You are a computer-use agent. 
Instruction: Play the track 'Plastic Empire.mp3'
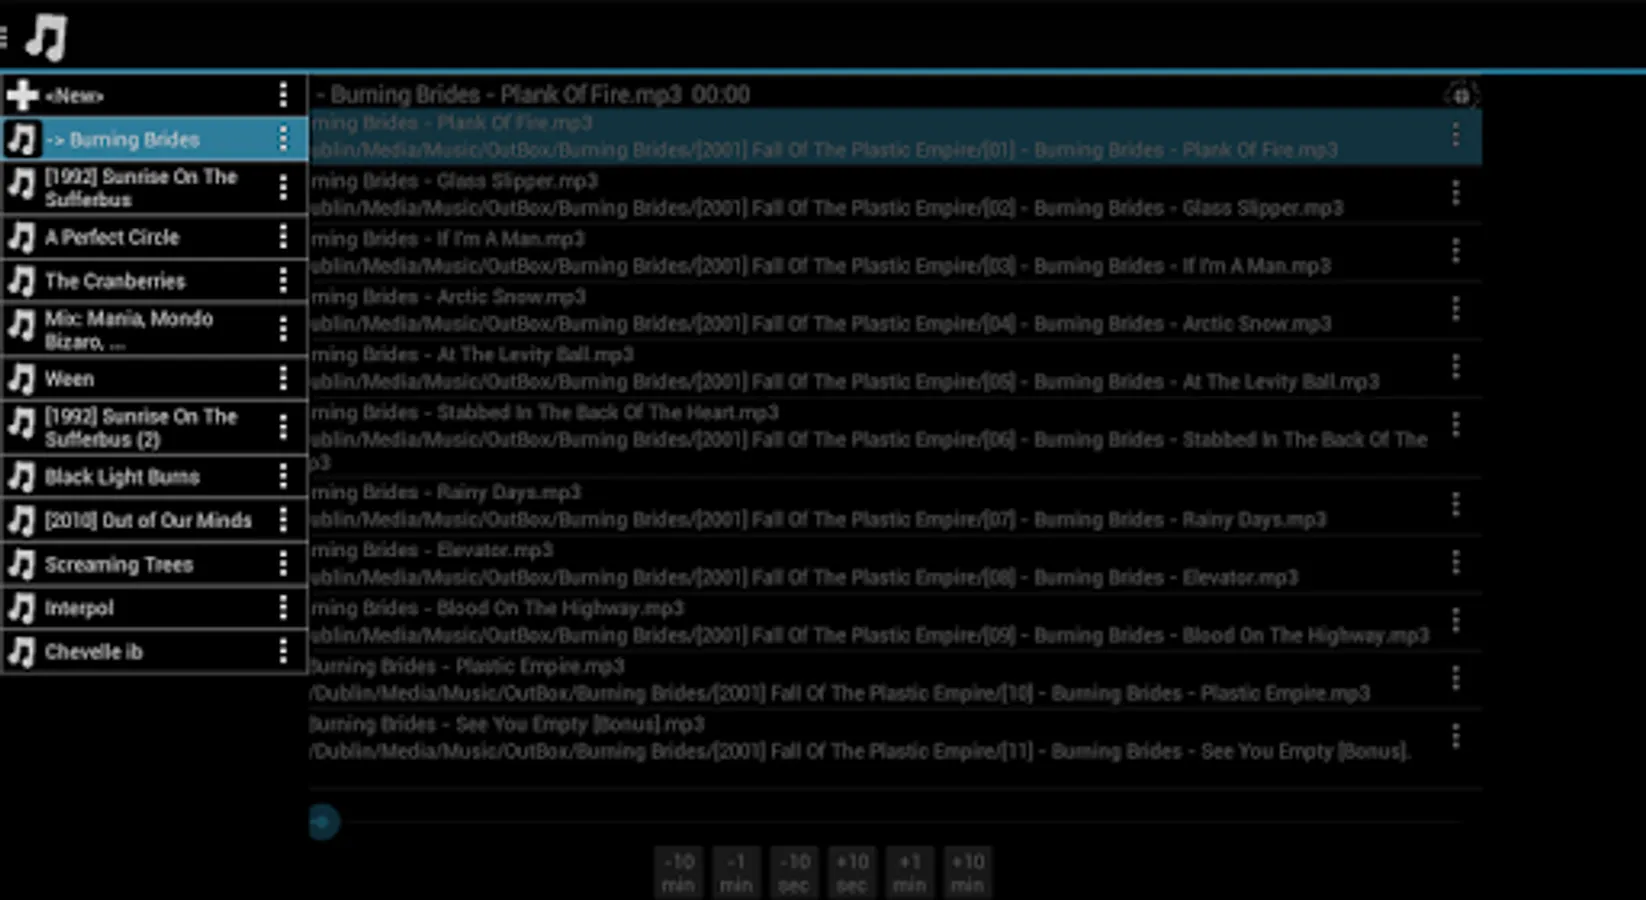pos(895,680)
